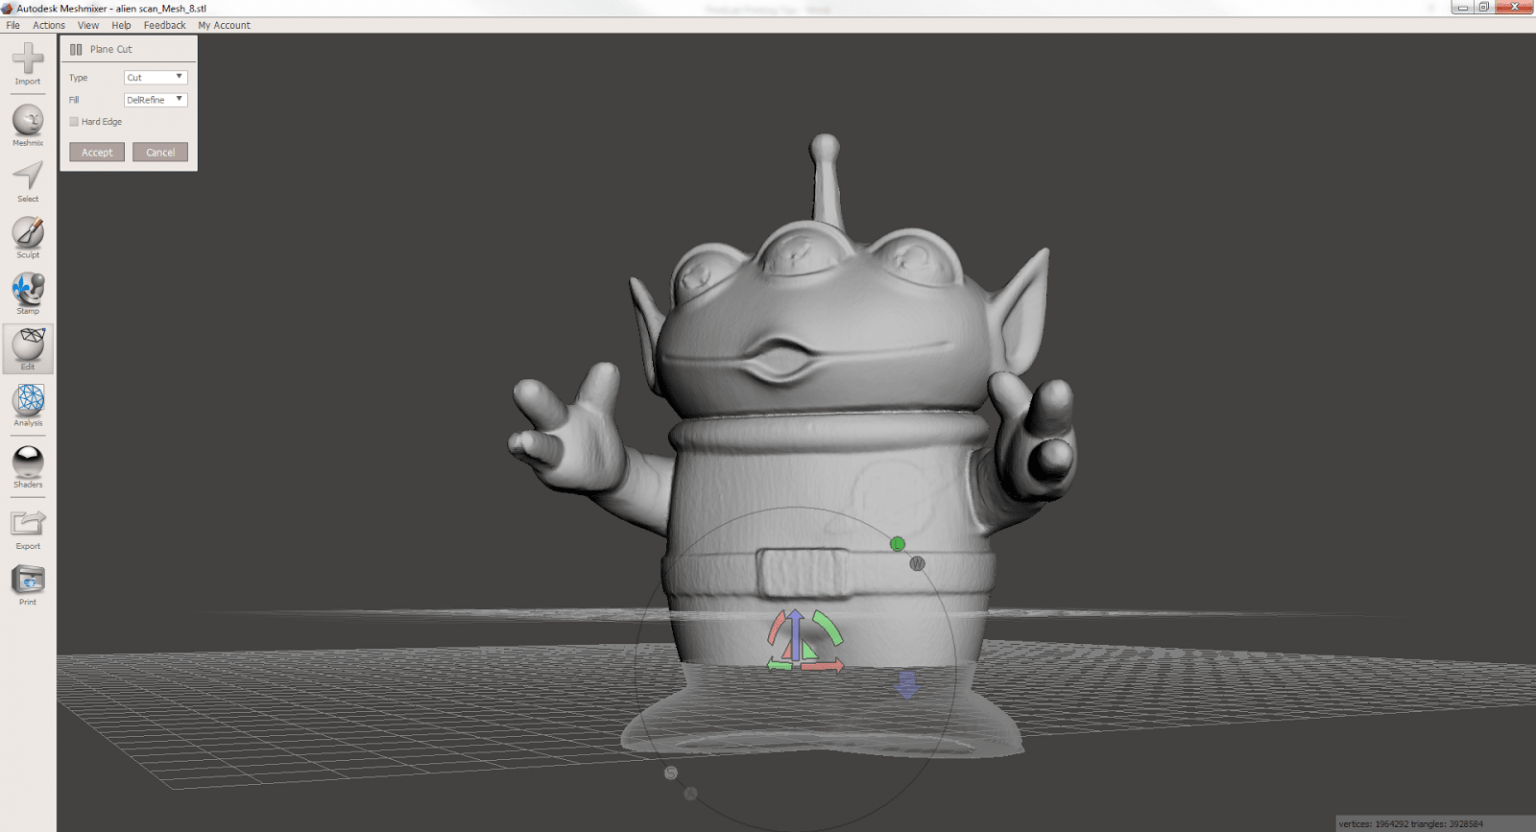
Task: Click the vertices and triangles status text
Action: (1411, 824)
